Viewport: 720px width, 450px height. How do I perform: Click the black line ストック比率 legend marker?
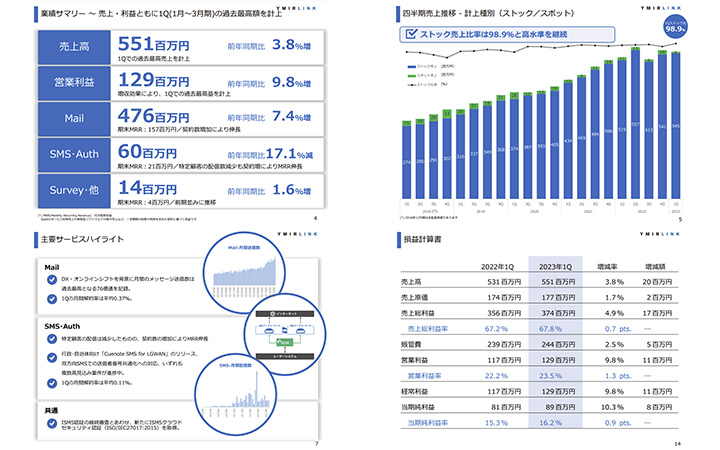coord(411,84)
